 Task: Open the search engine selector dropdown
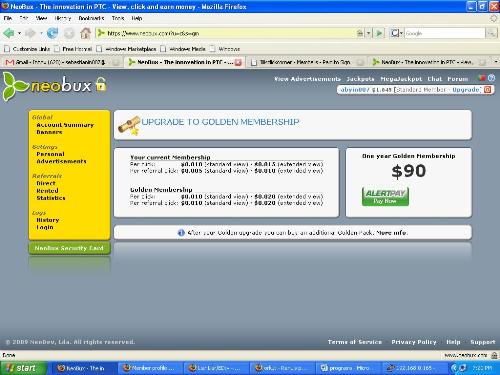[x=397, y=33]
